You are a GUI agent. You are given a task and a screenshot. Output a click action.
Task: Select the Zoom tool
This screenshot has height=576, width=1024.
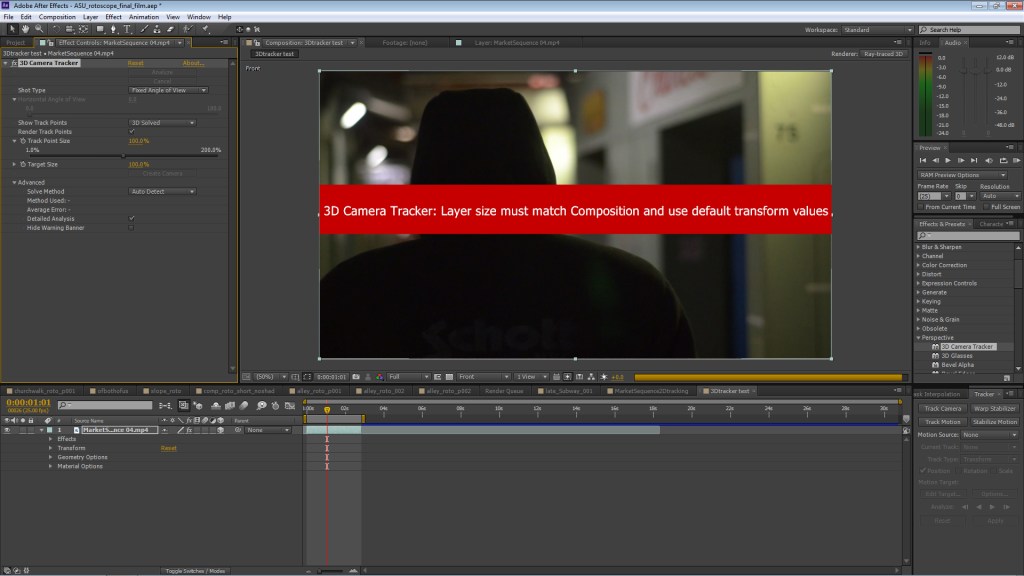tap(37, 29)
